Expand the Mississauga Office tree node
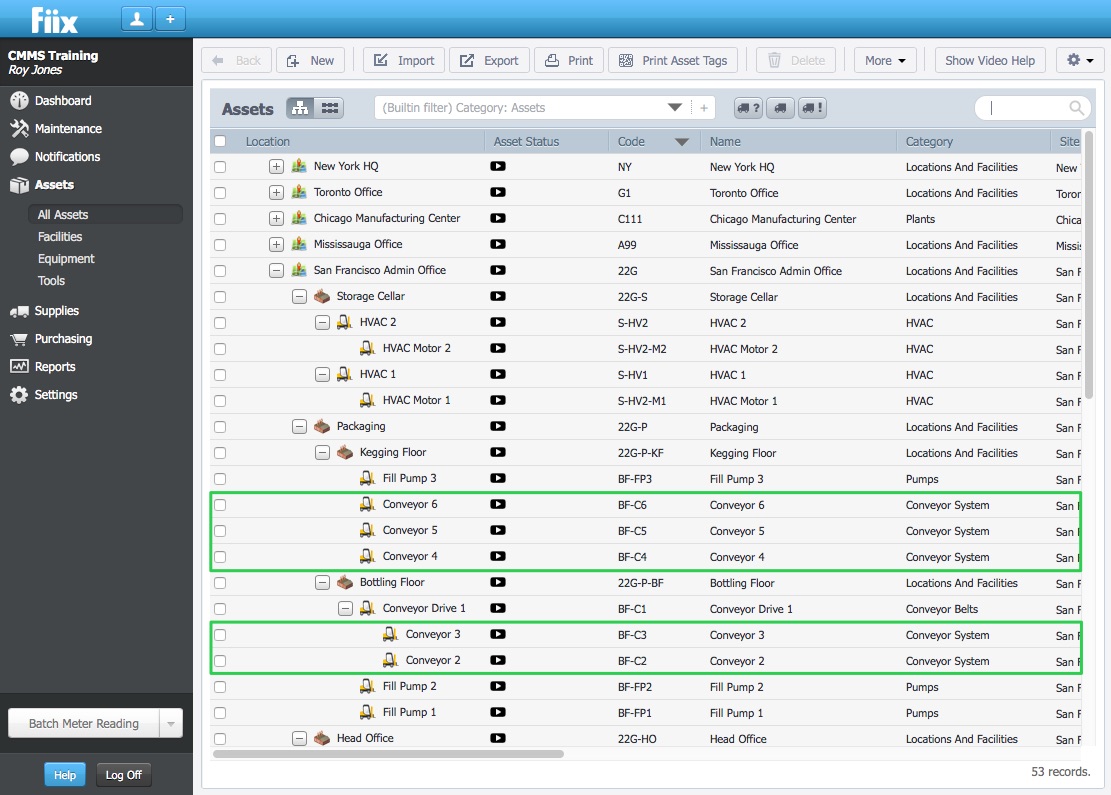 [x=276, y=244]
